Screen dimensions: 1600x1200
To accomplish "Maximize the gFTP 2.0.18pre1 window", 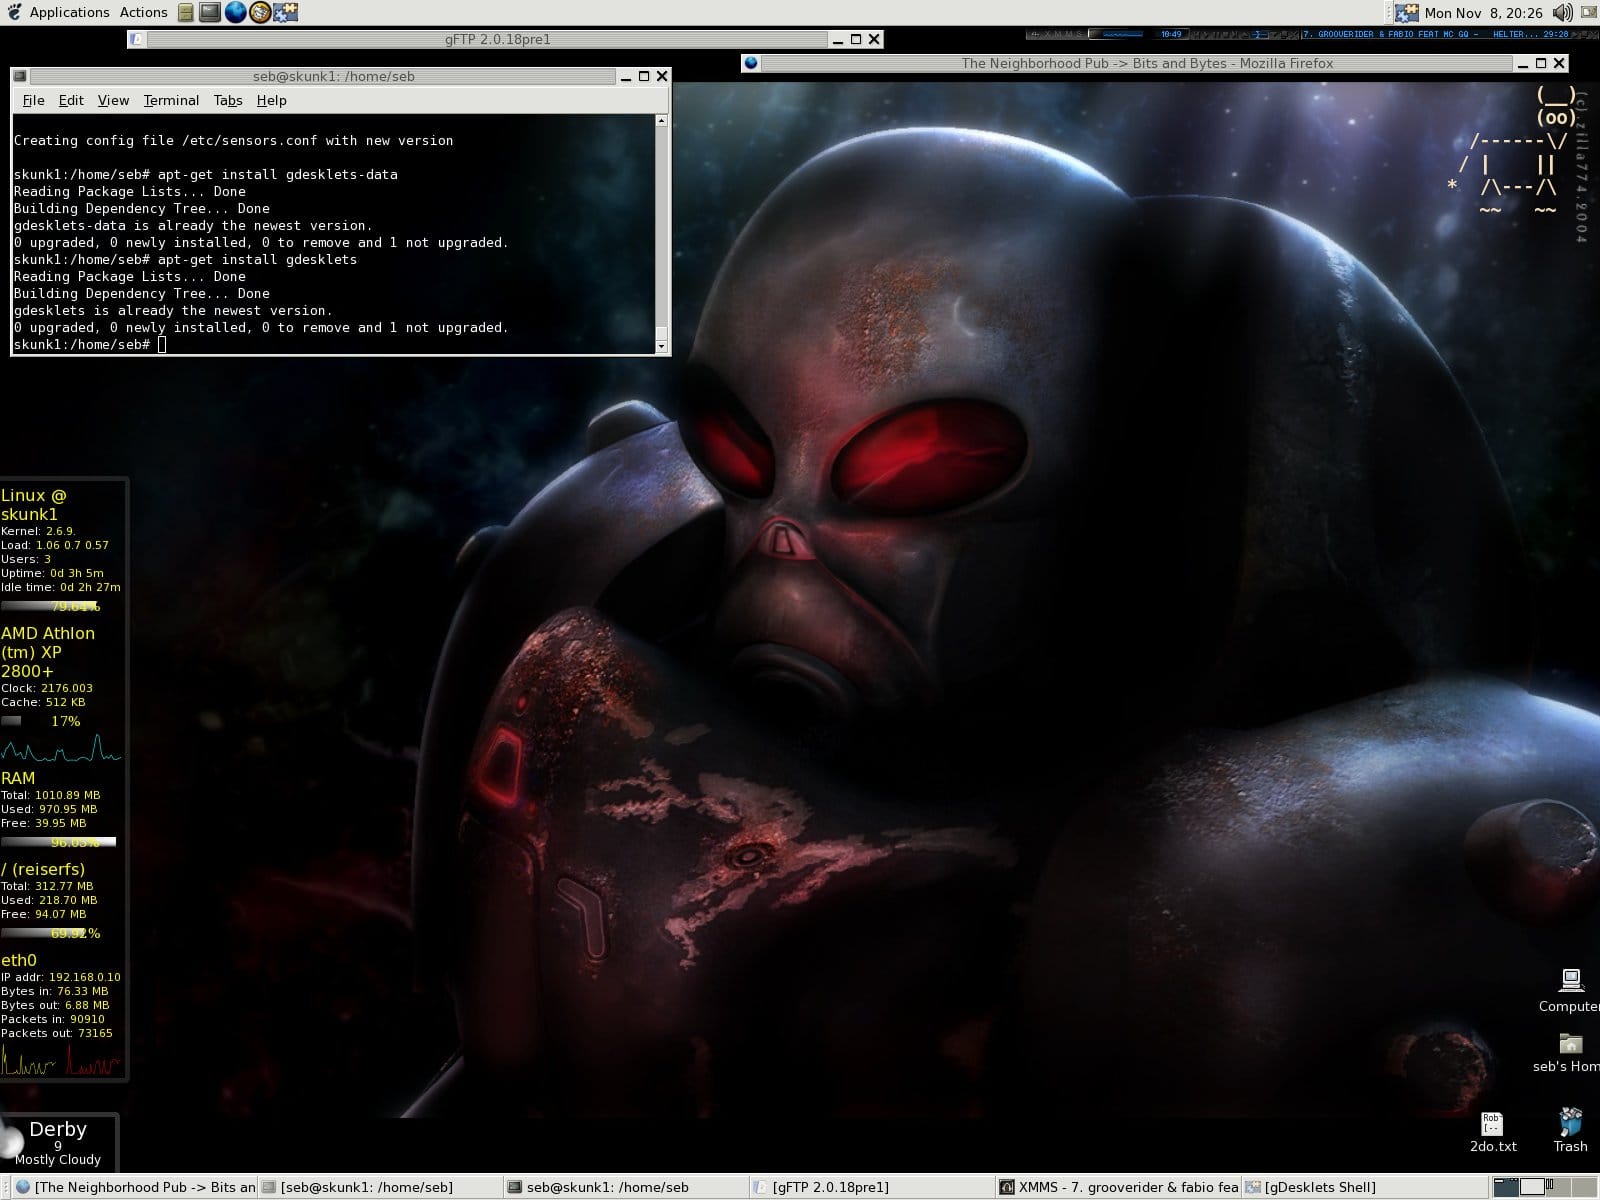I will coord(855,39).
